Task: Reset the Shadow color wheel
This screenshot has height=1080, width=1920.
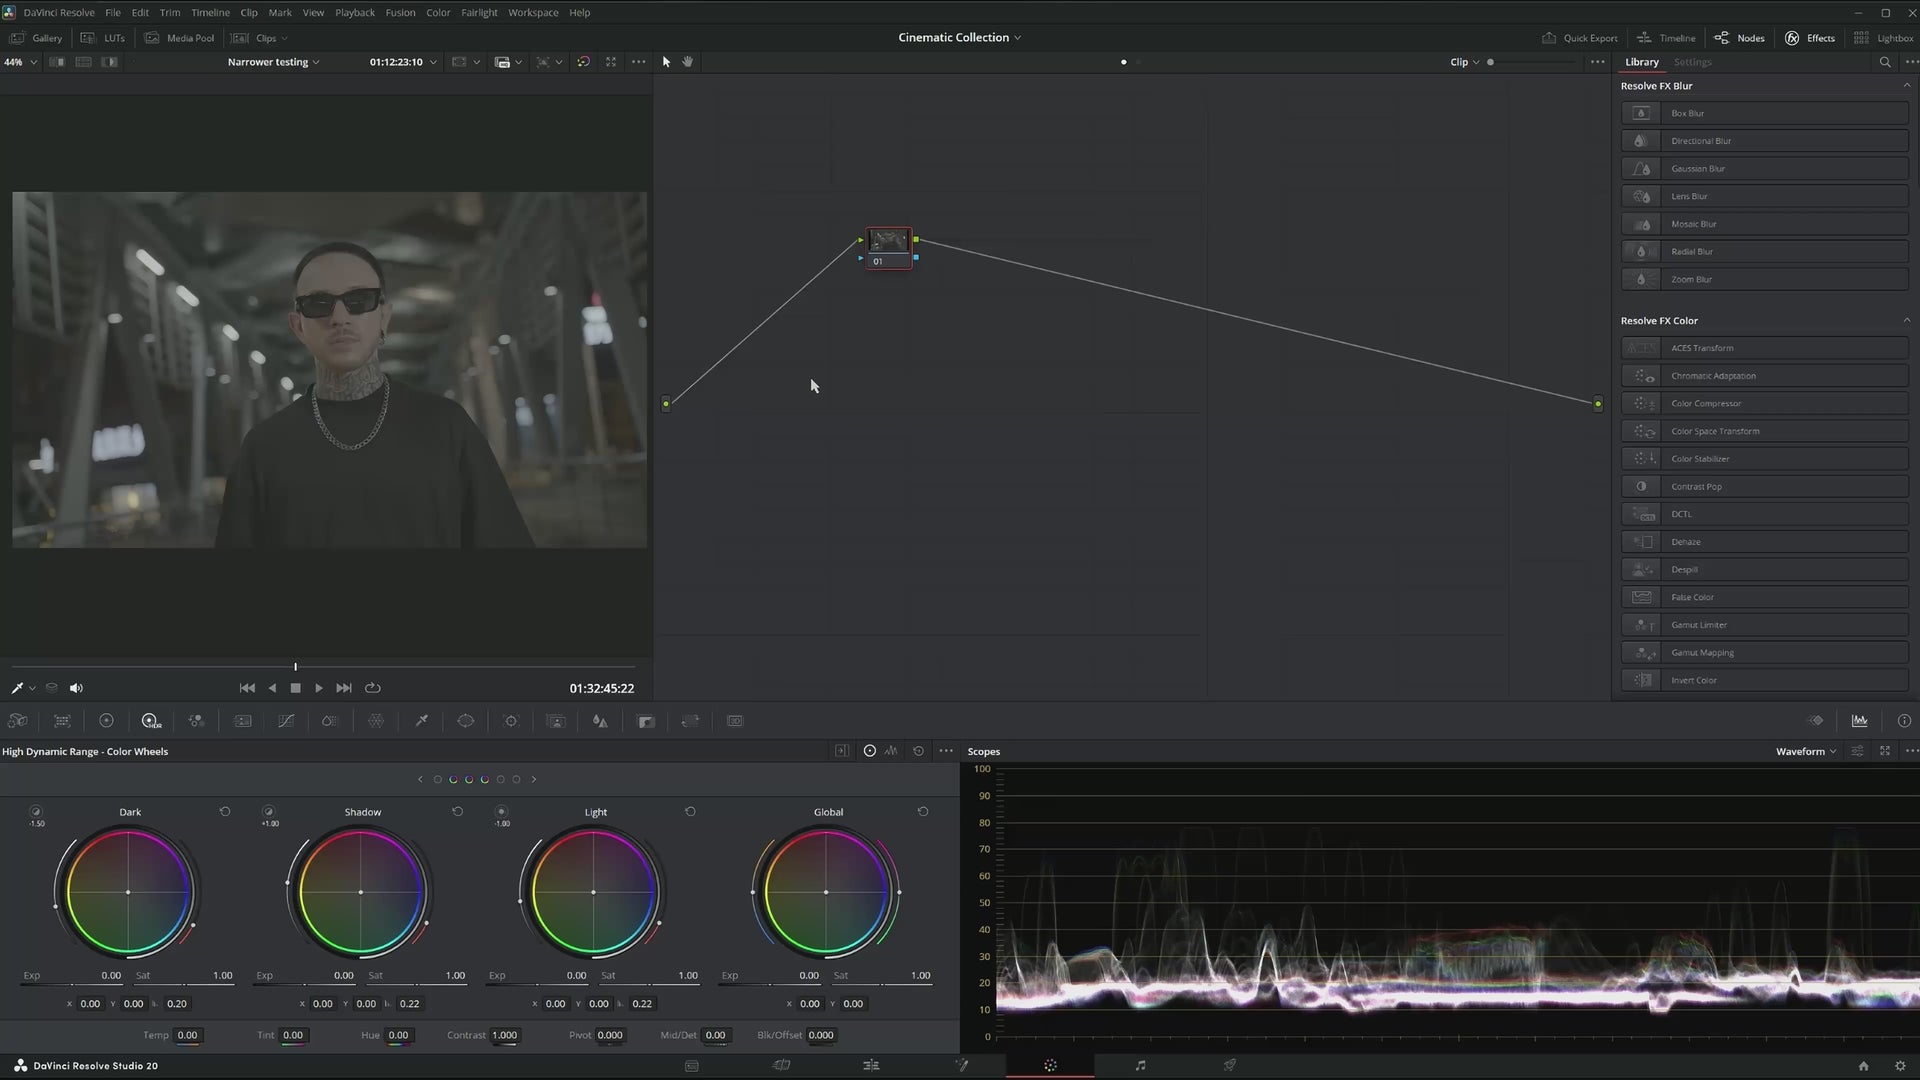Action: tap(458, 812)
